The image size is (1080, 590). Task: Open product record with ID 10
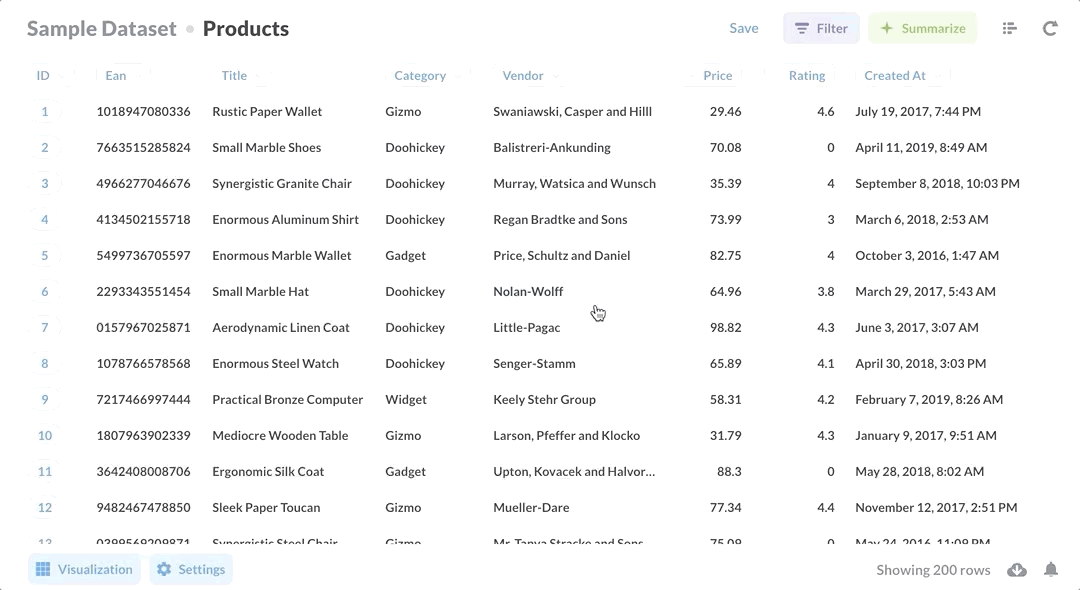pyautogui.click(x=45, y=436)
